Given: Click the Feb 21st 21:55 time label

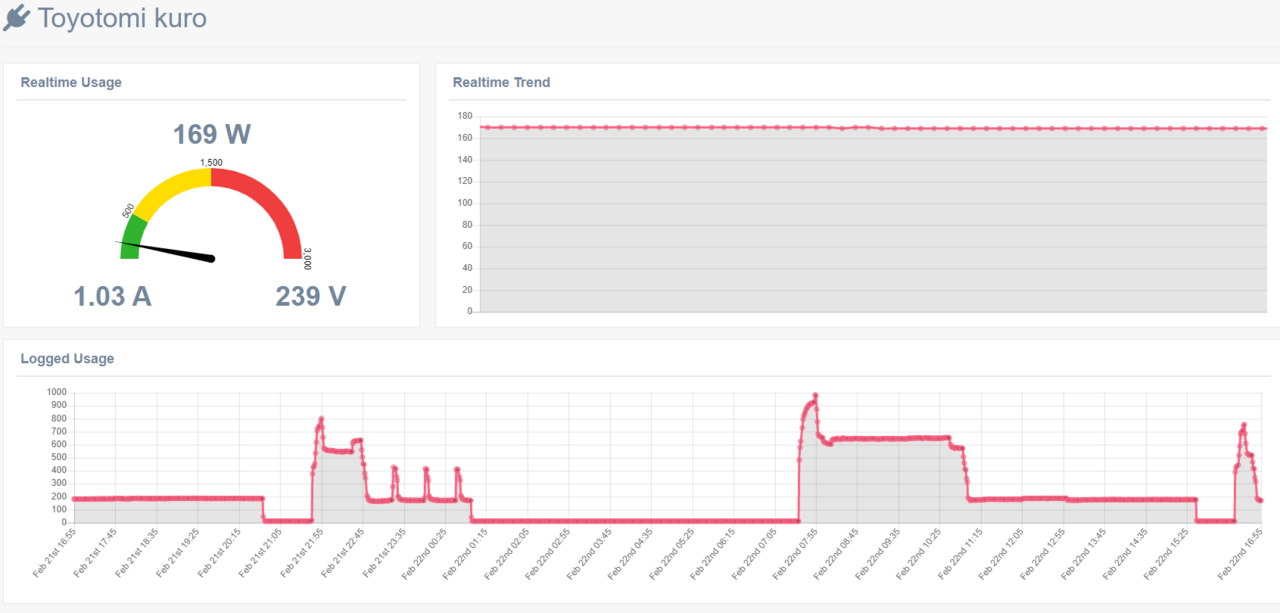Looking at the screenshot, I should [x=303, y=553].
